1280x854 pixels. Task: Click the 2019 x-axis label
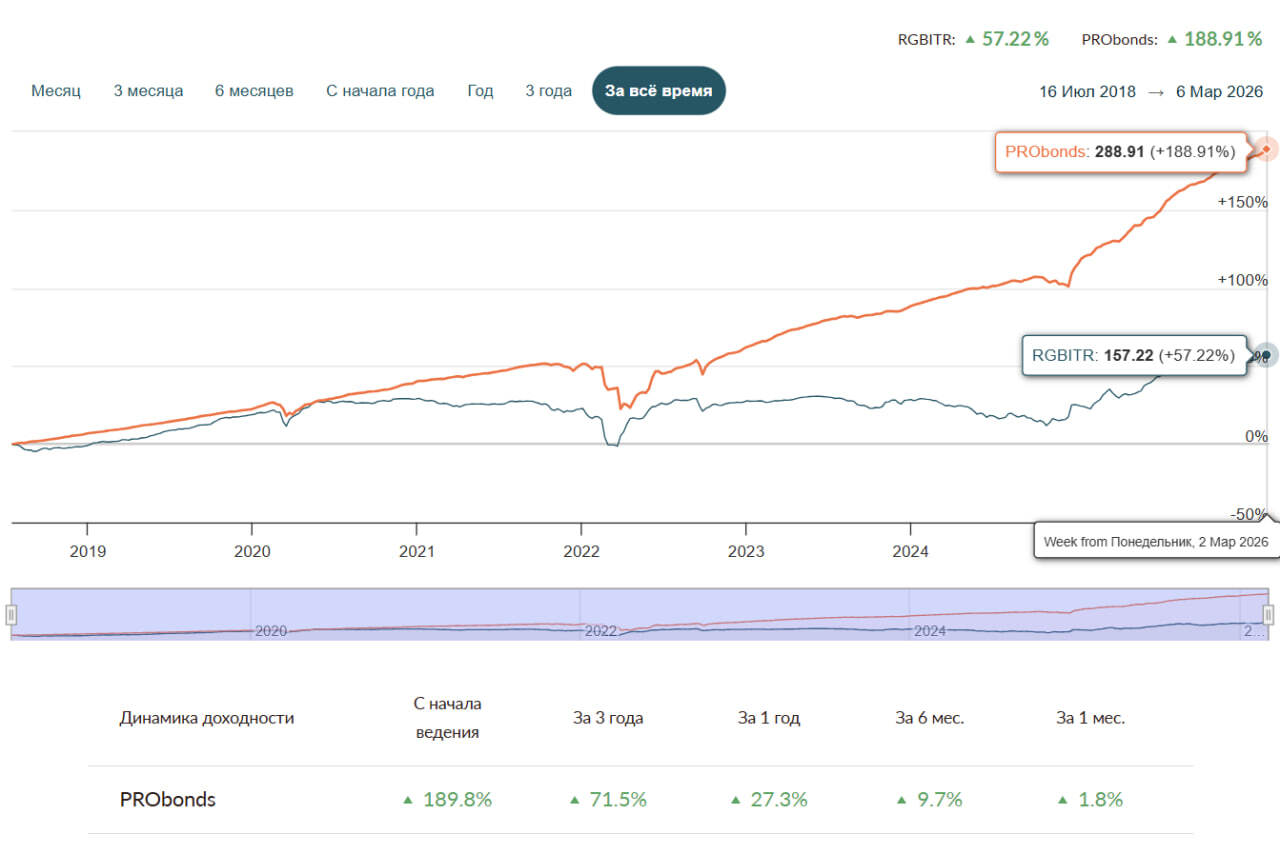tap(87, 551)
